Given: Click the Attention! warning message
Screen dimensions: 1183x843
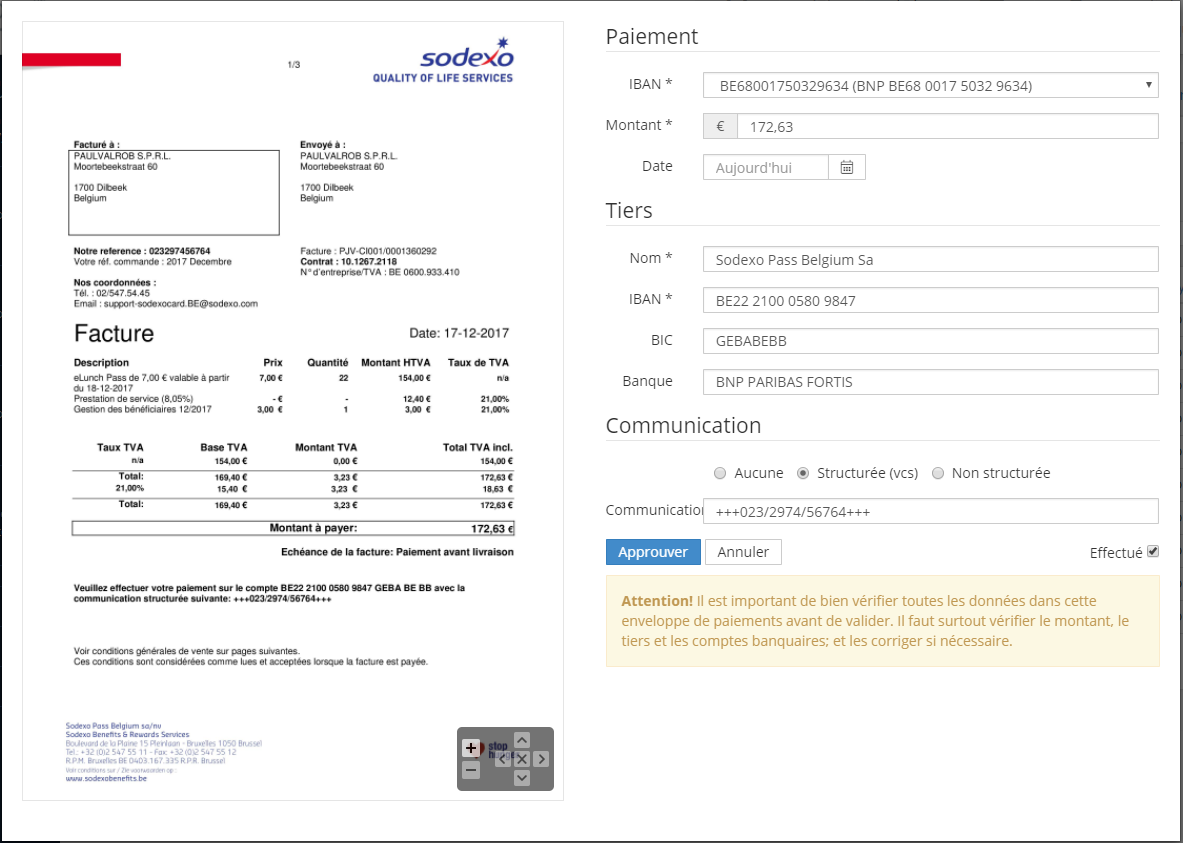Looking at the screenshot, I should (882, 621).
